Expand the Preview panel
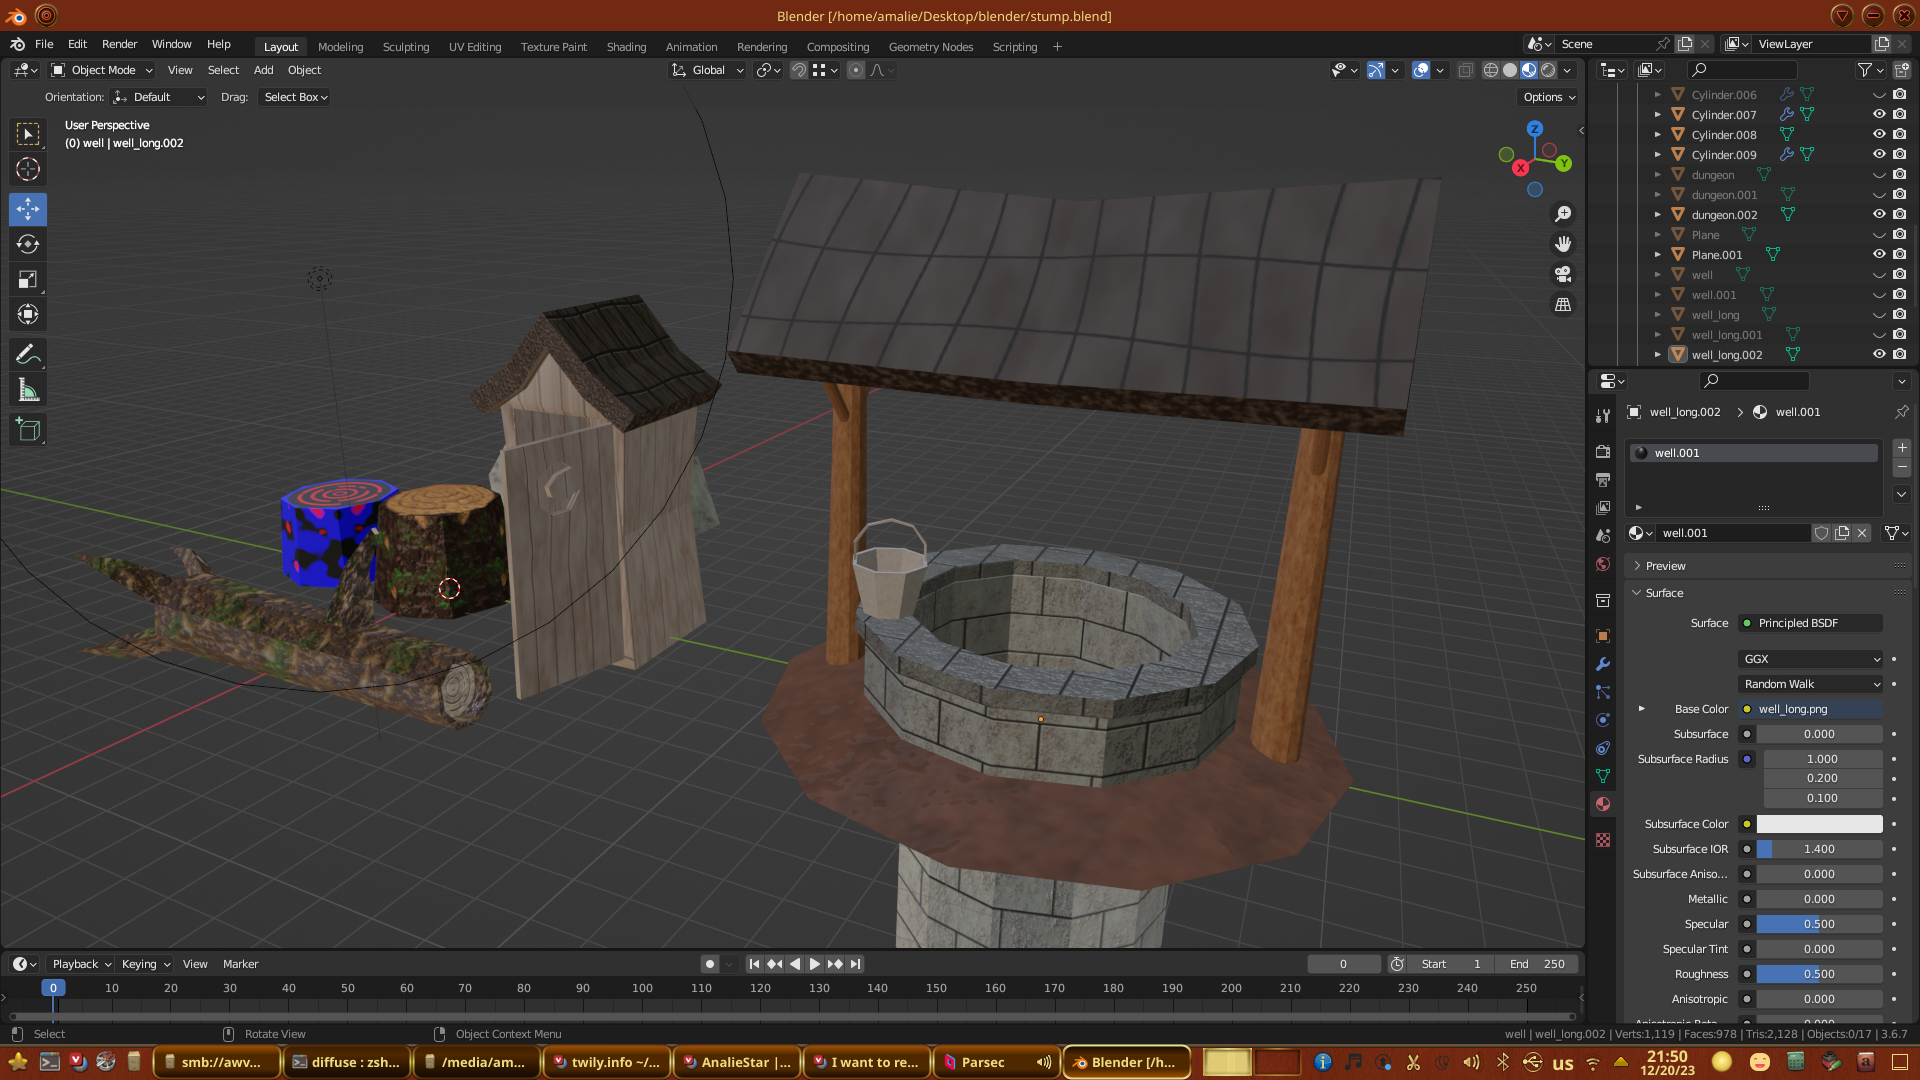The image size is (1920, 1080). (1665, 566)
